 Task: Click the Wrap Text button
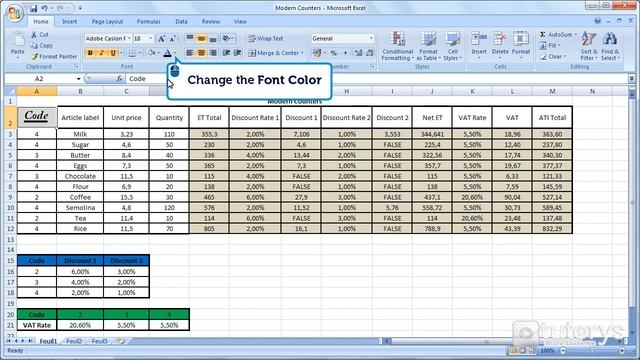pyautogui.click(x=265, y=39)
